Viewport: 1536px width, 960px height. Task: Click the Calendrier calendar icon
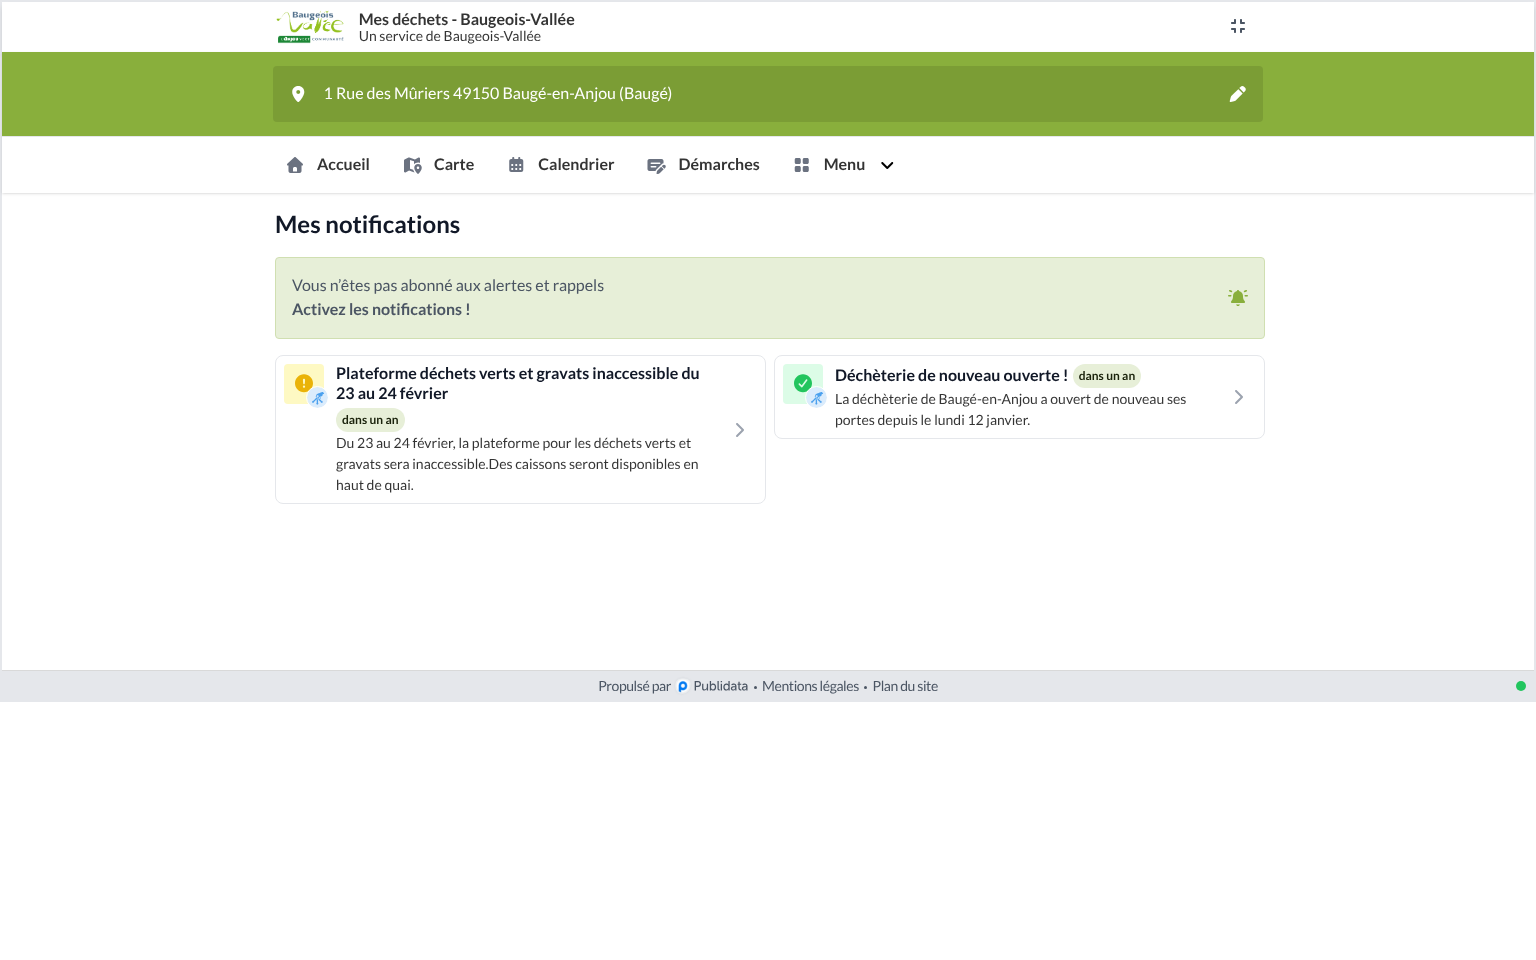516,165
